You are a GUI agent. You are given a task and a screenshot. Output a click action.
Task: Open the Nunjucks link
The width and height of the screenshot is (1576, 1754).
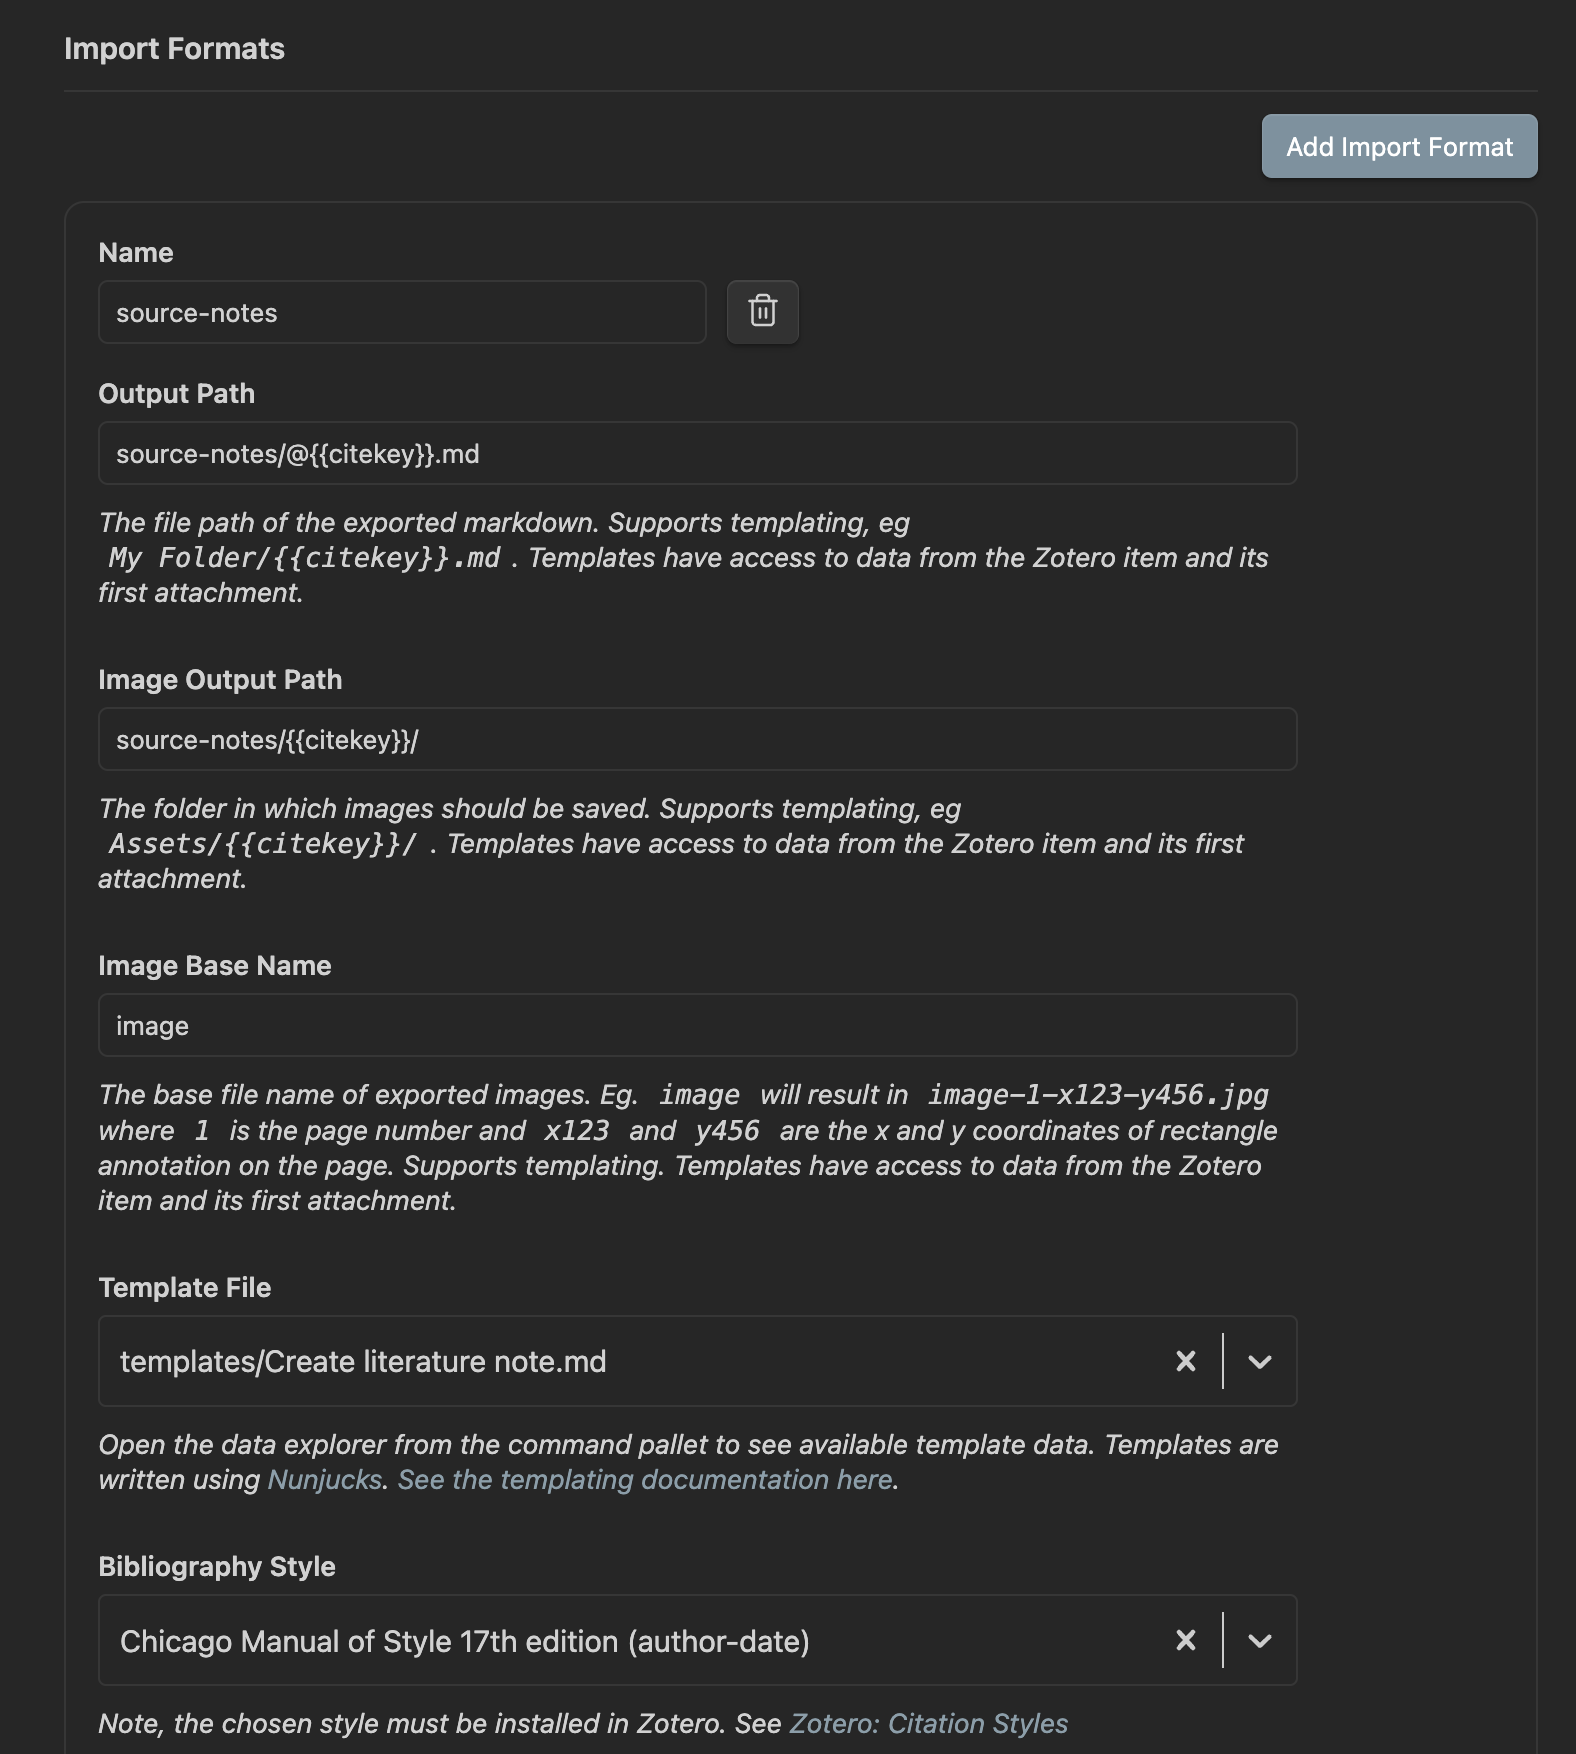324,1480
